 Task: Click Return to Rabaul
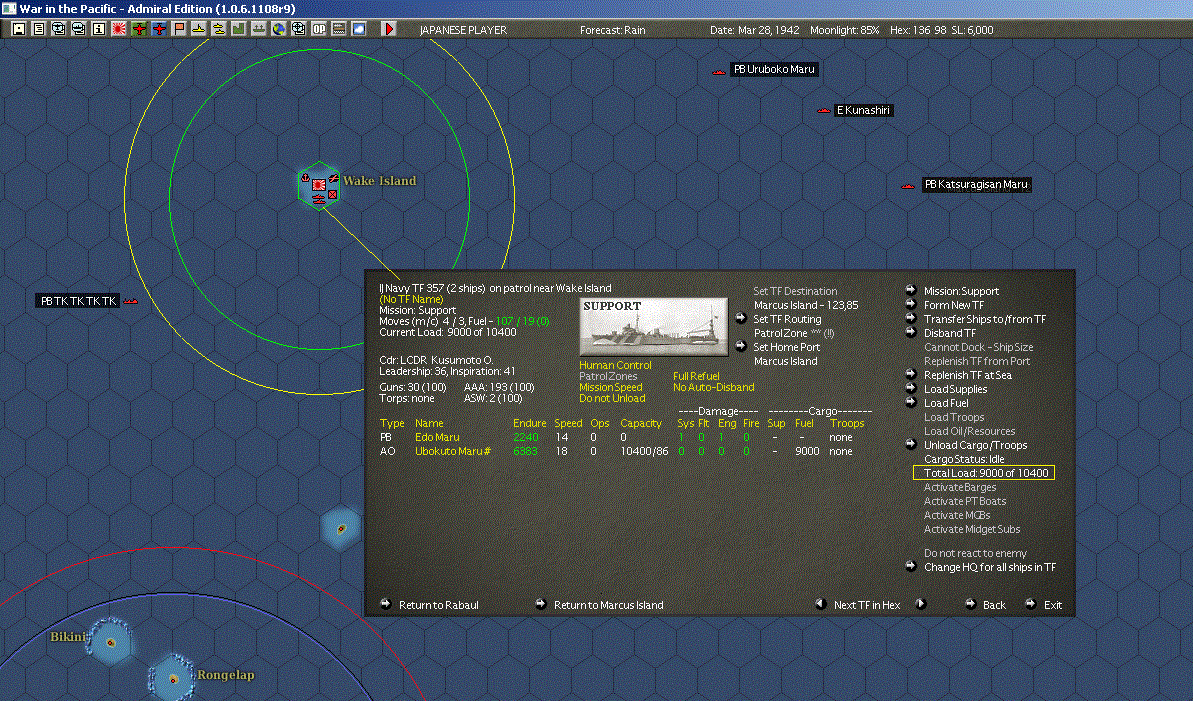click(438, 605)
